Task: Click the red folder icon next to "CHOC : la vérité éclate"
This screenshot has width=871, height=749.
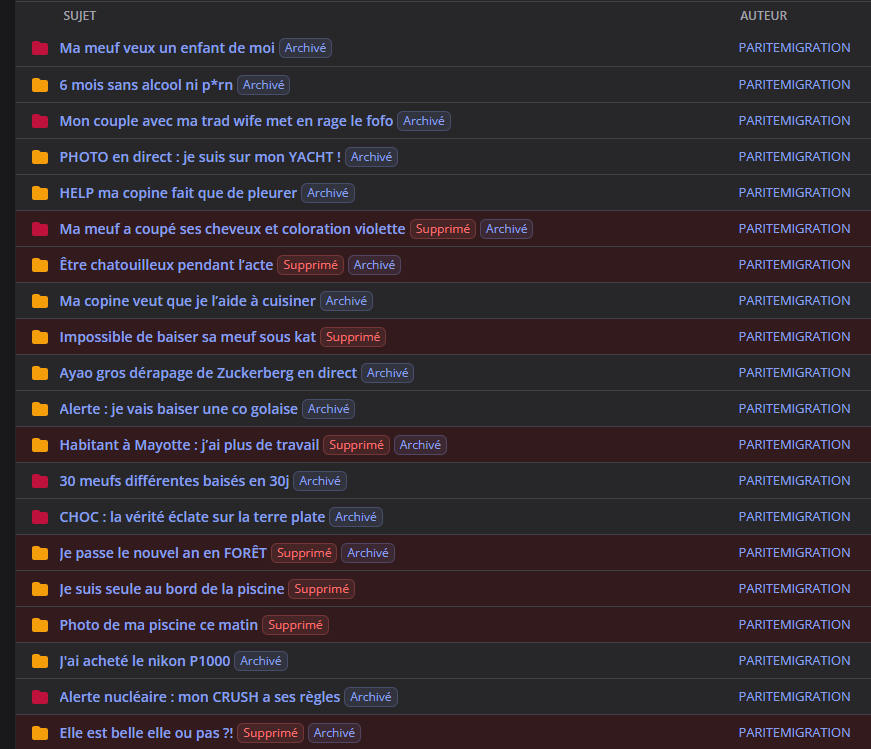Action: coord(40,517)
